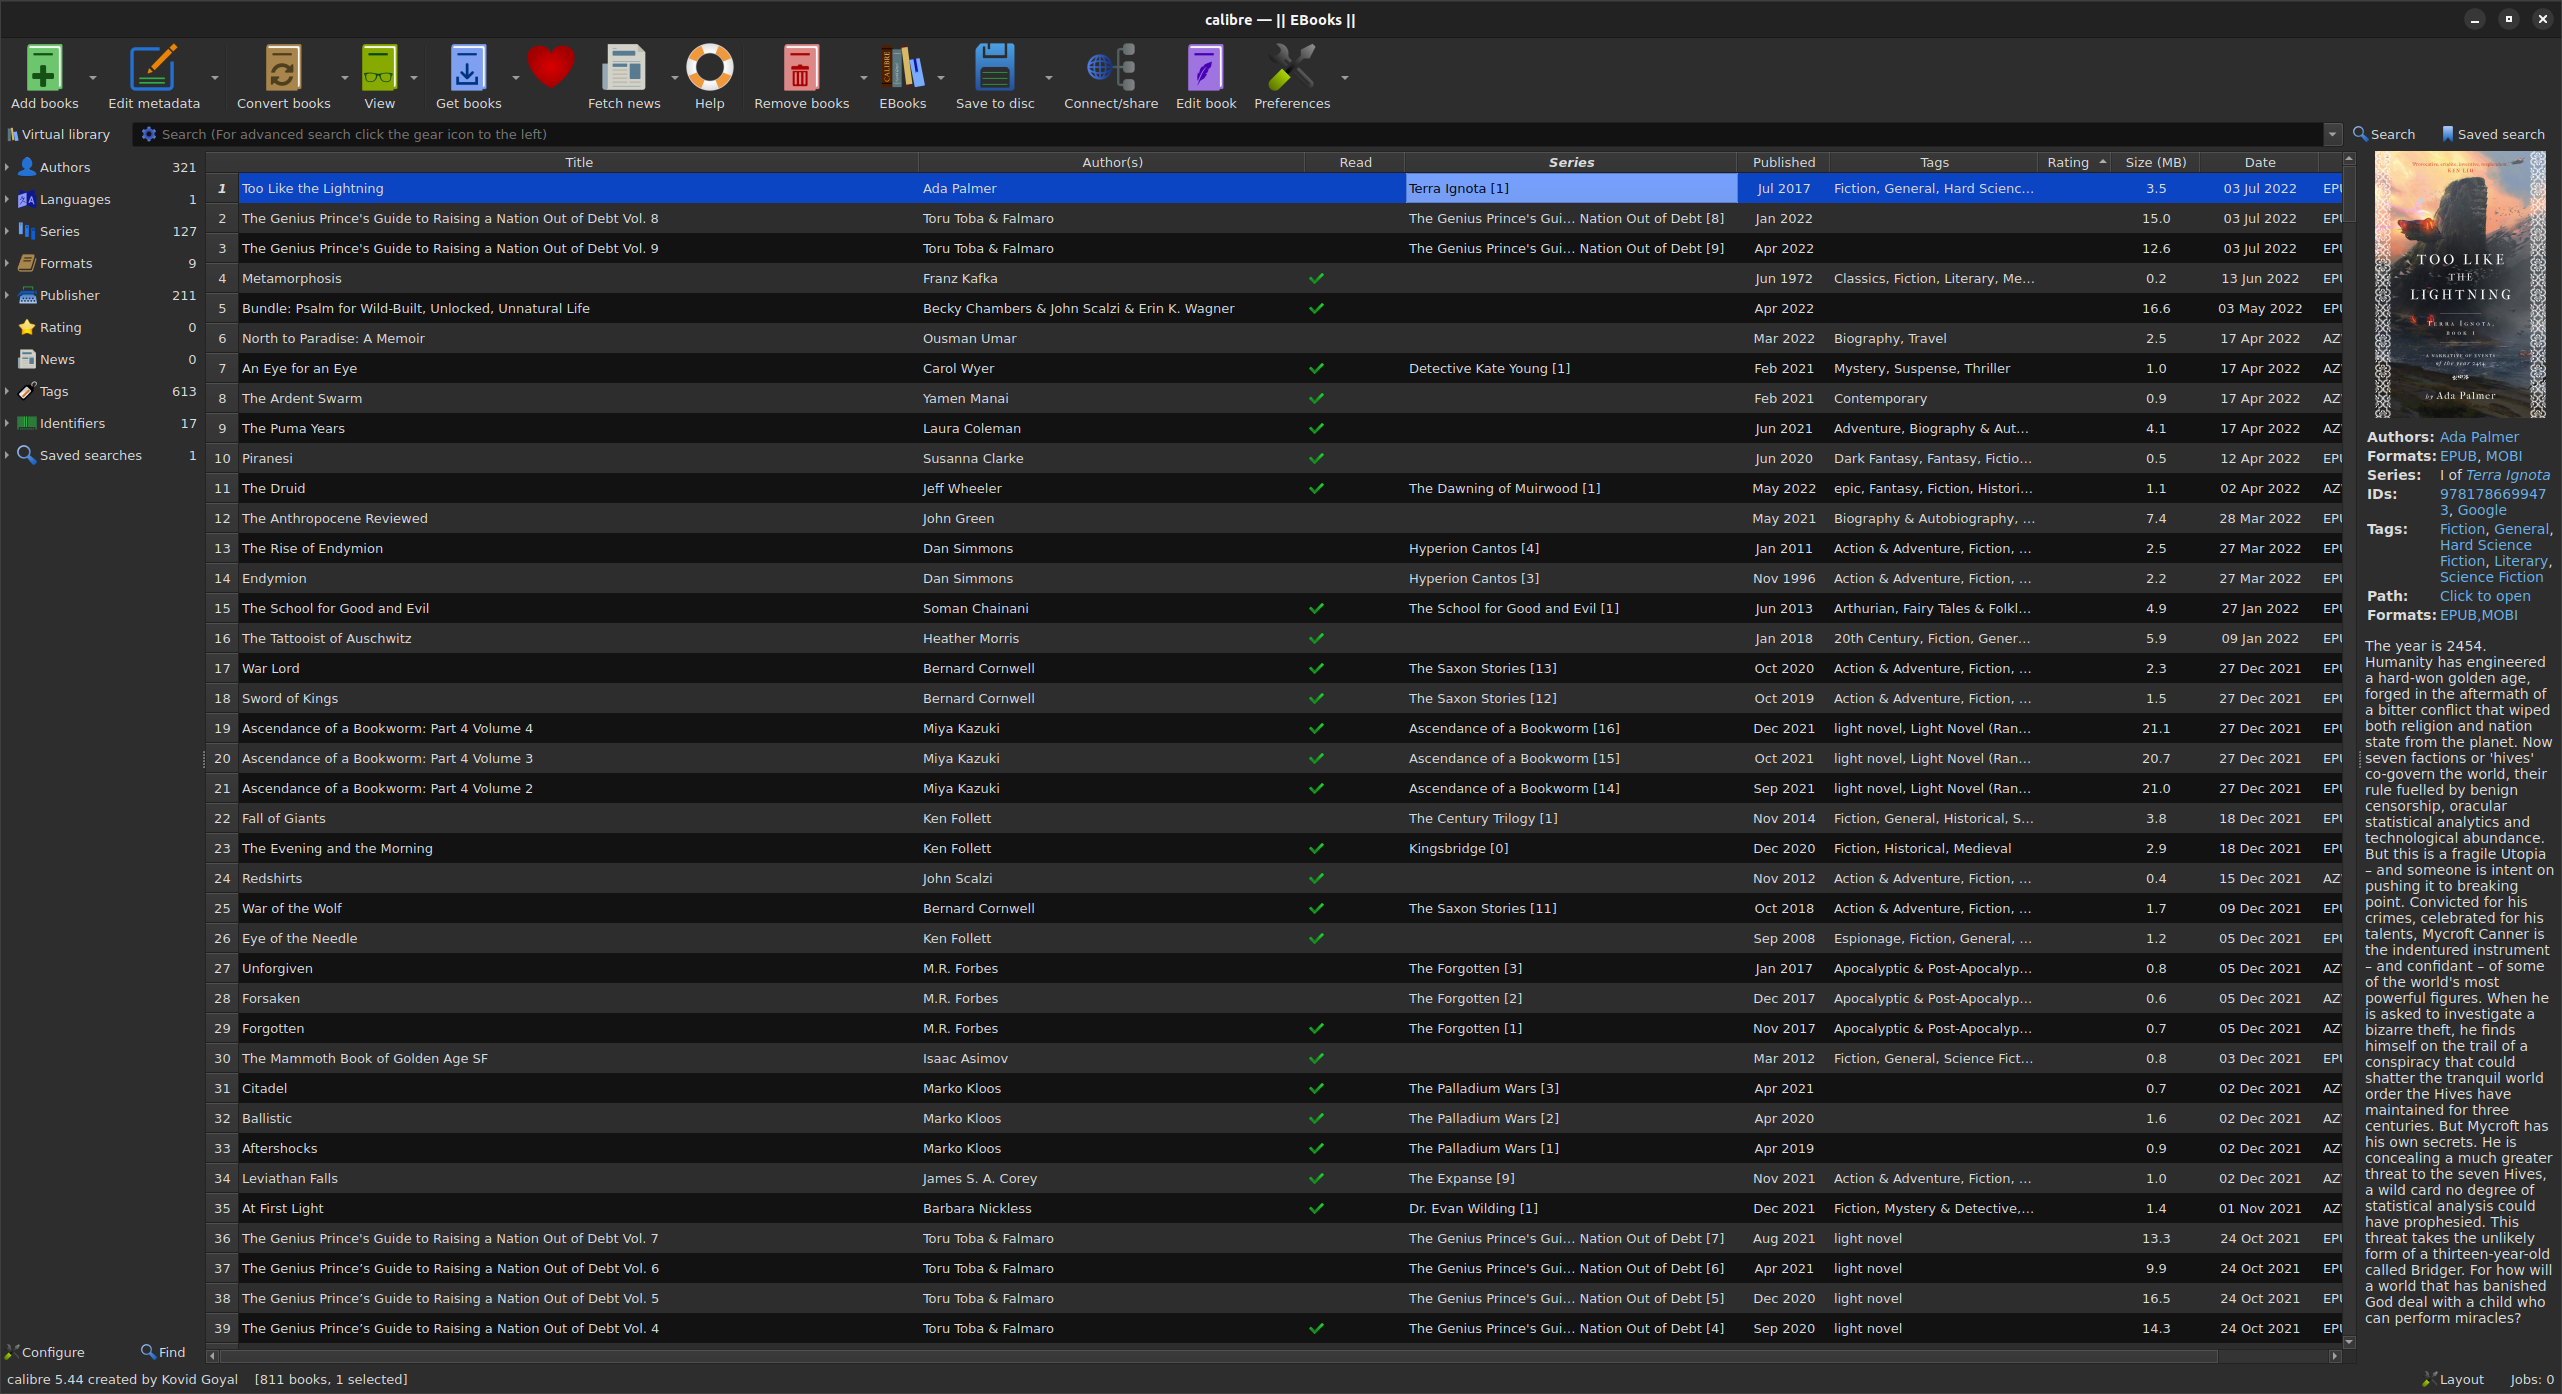Click the Saved searches category in sidebar
Image resolution: width=2562 pixels, height=1394 pixels.
click(91, 455)
